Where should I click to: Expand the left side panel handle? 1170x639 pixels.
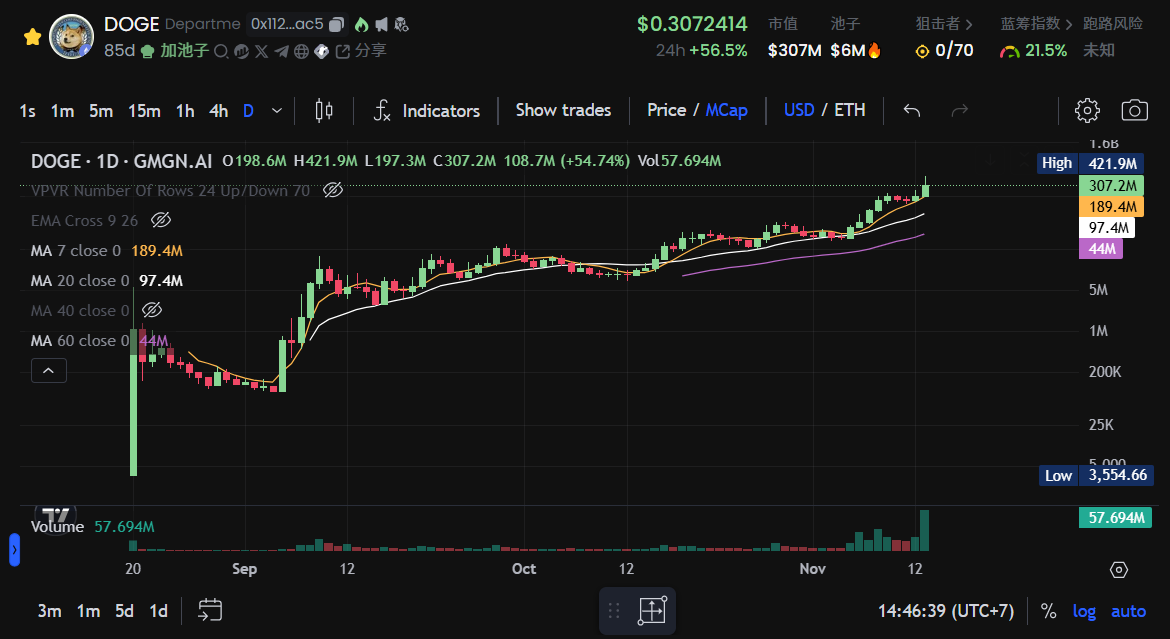point(14,550)
